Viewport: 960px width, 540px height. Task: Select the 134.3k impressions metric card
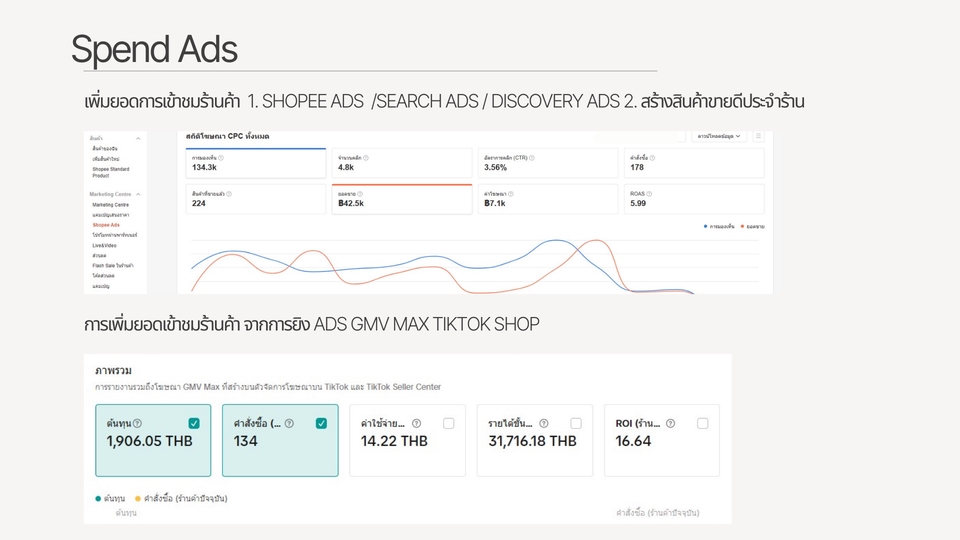tap(255, 163)
